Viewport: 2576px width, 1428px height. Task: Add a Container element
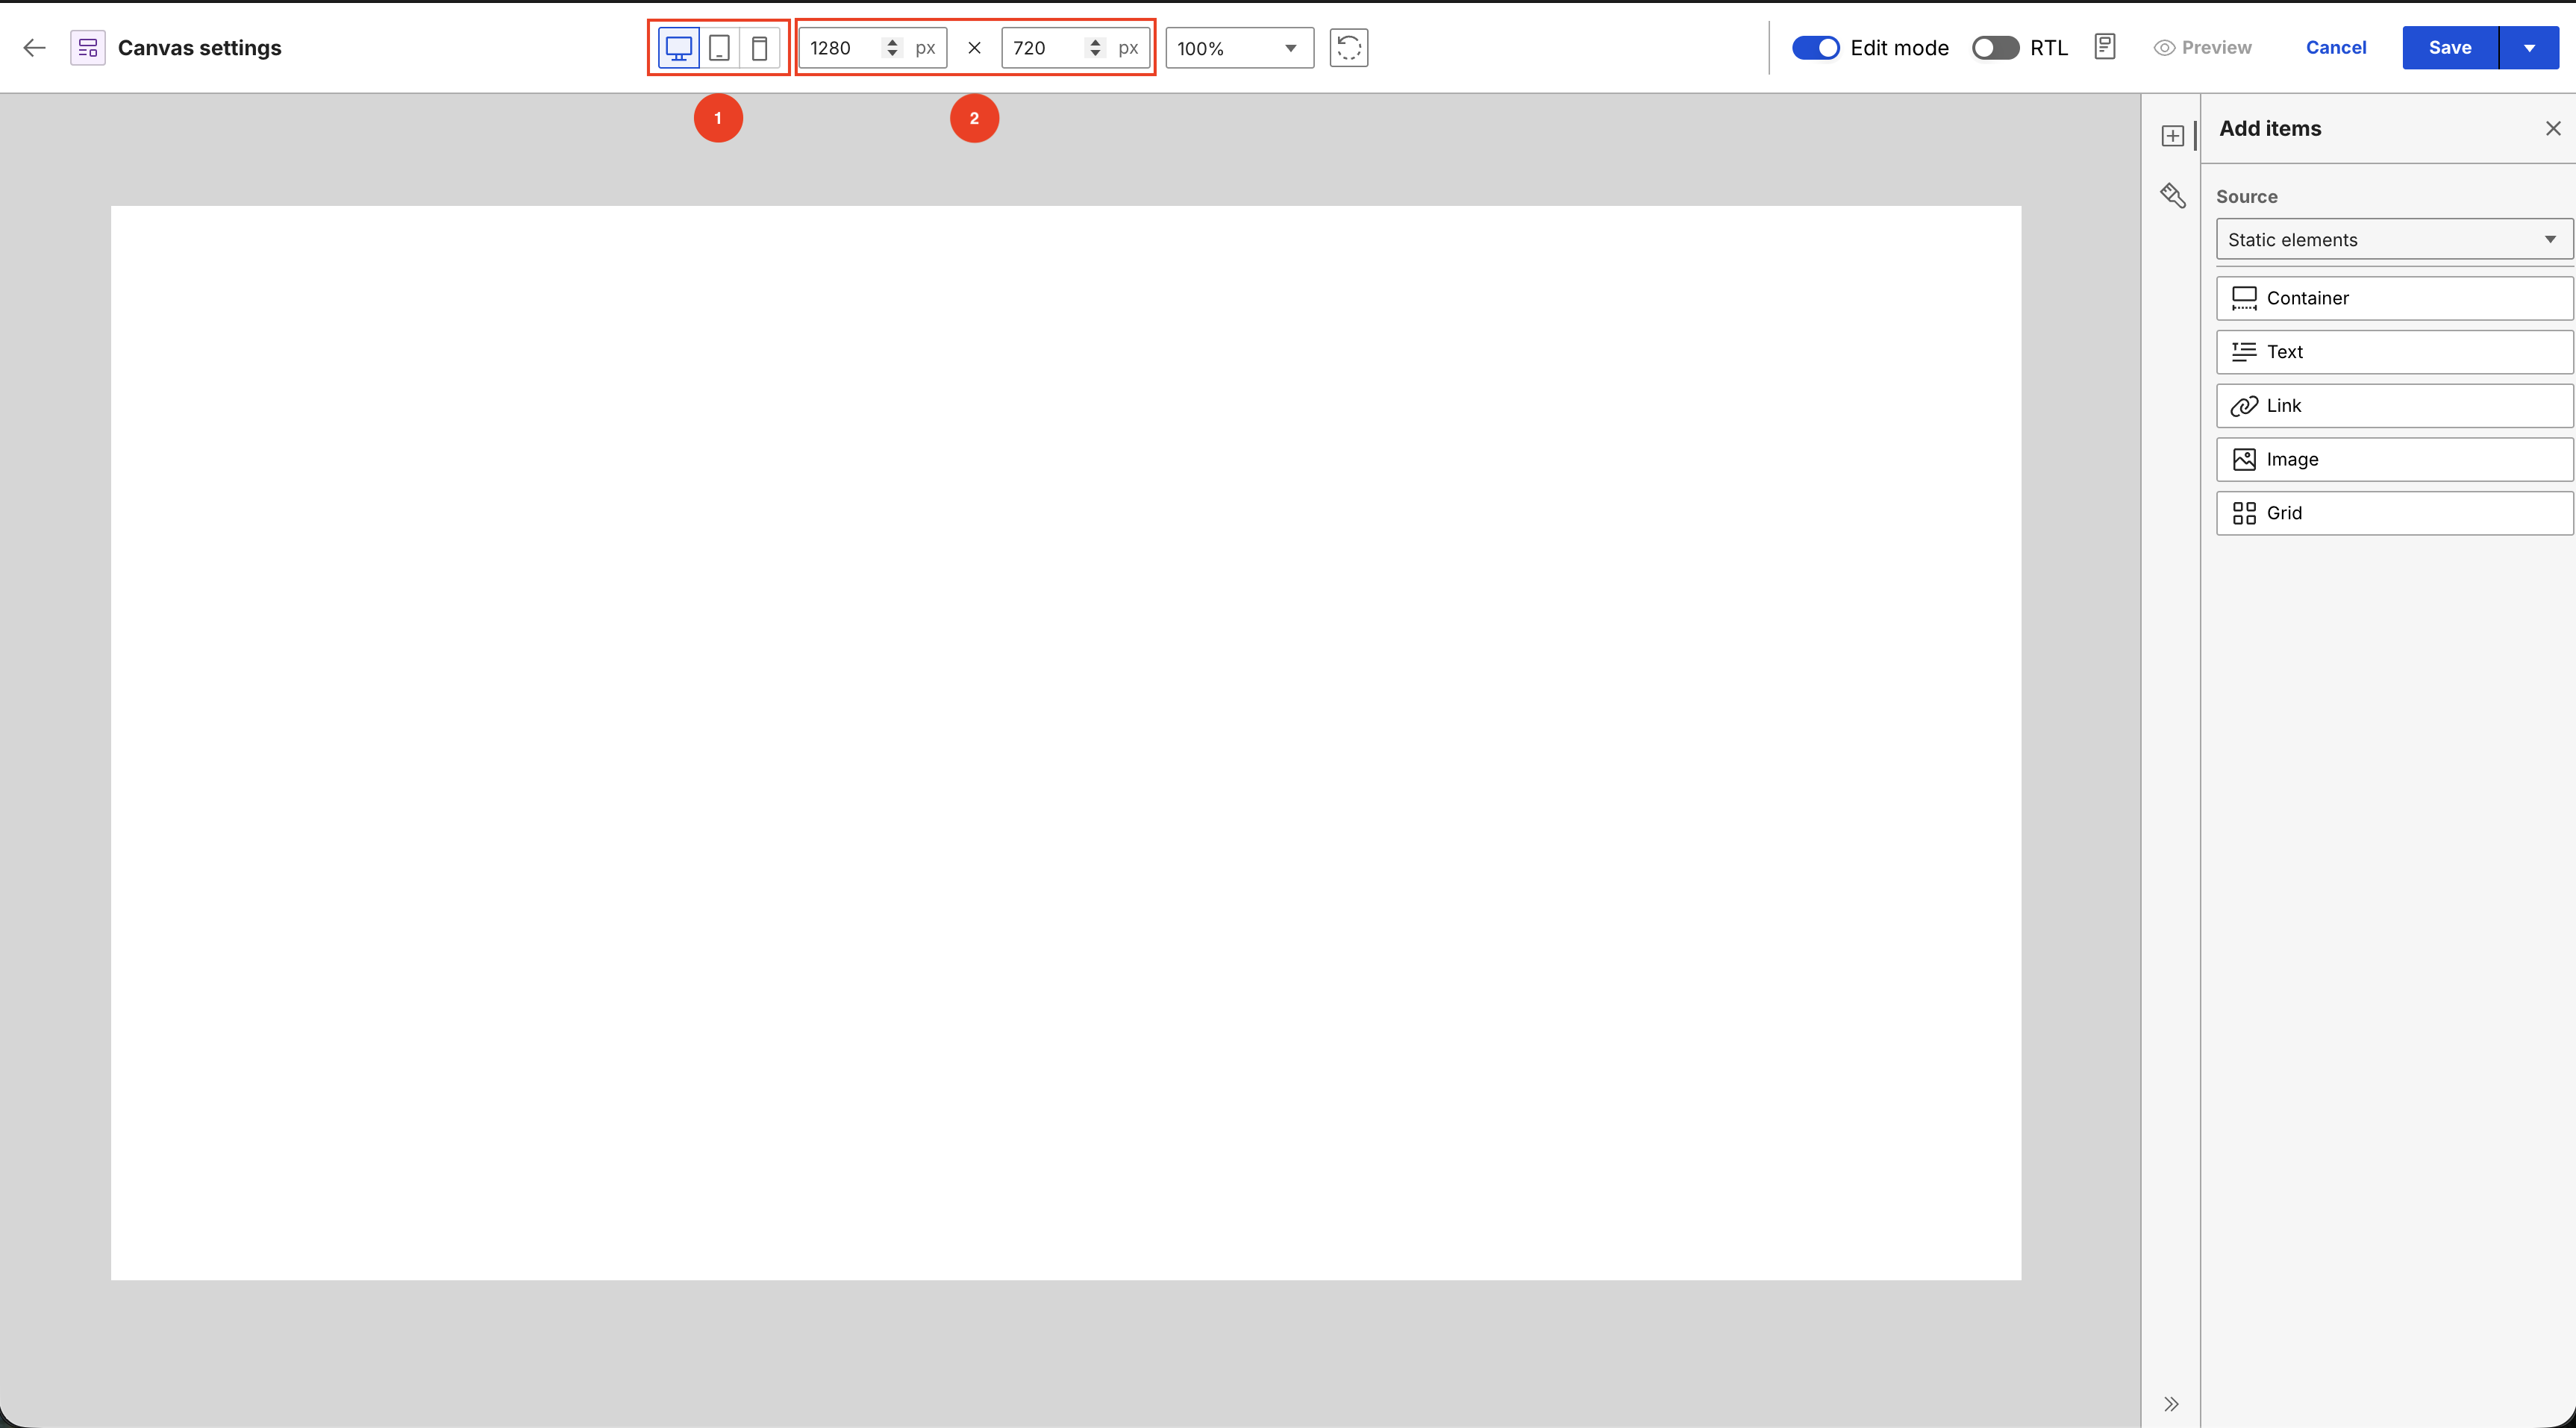click(2394, 298)
